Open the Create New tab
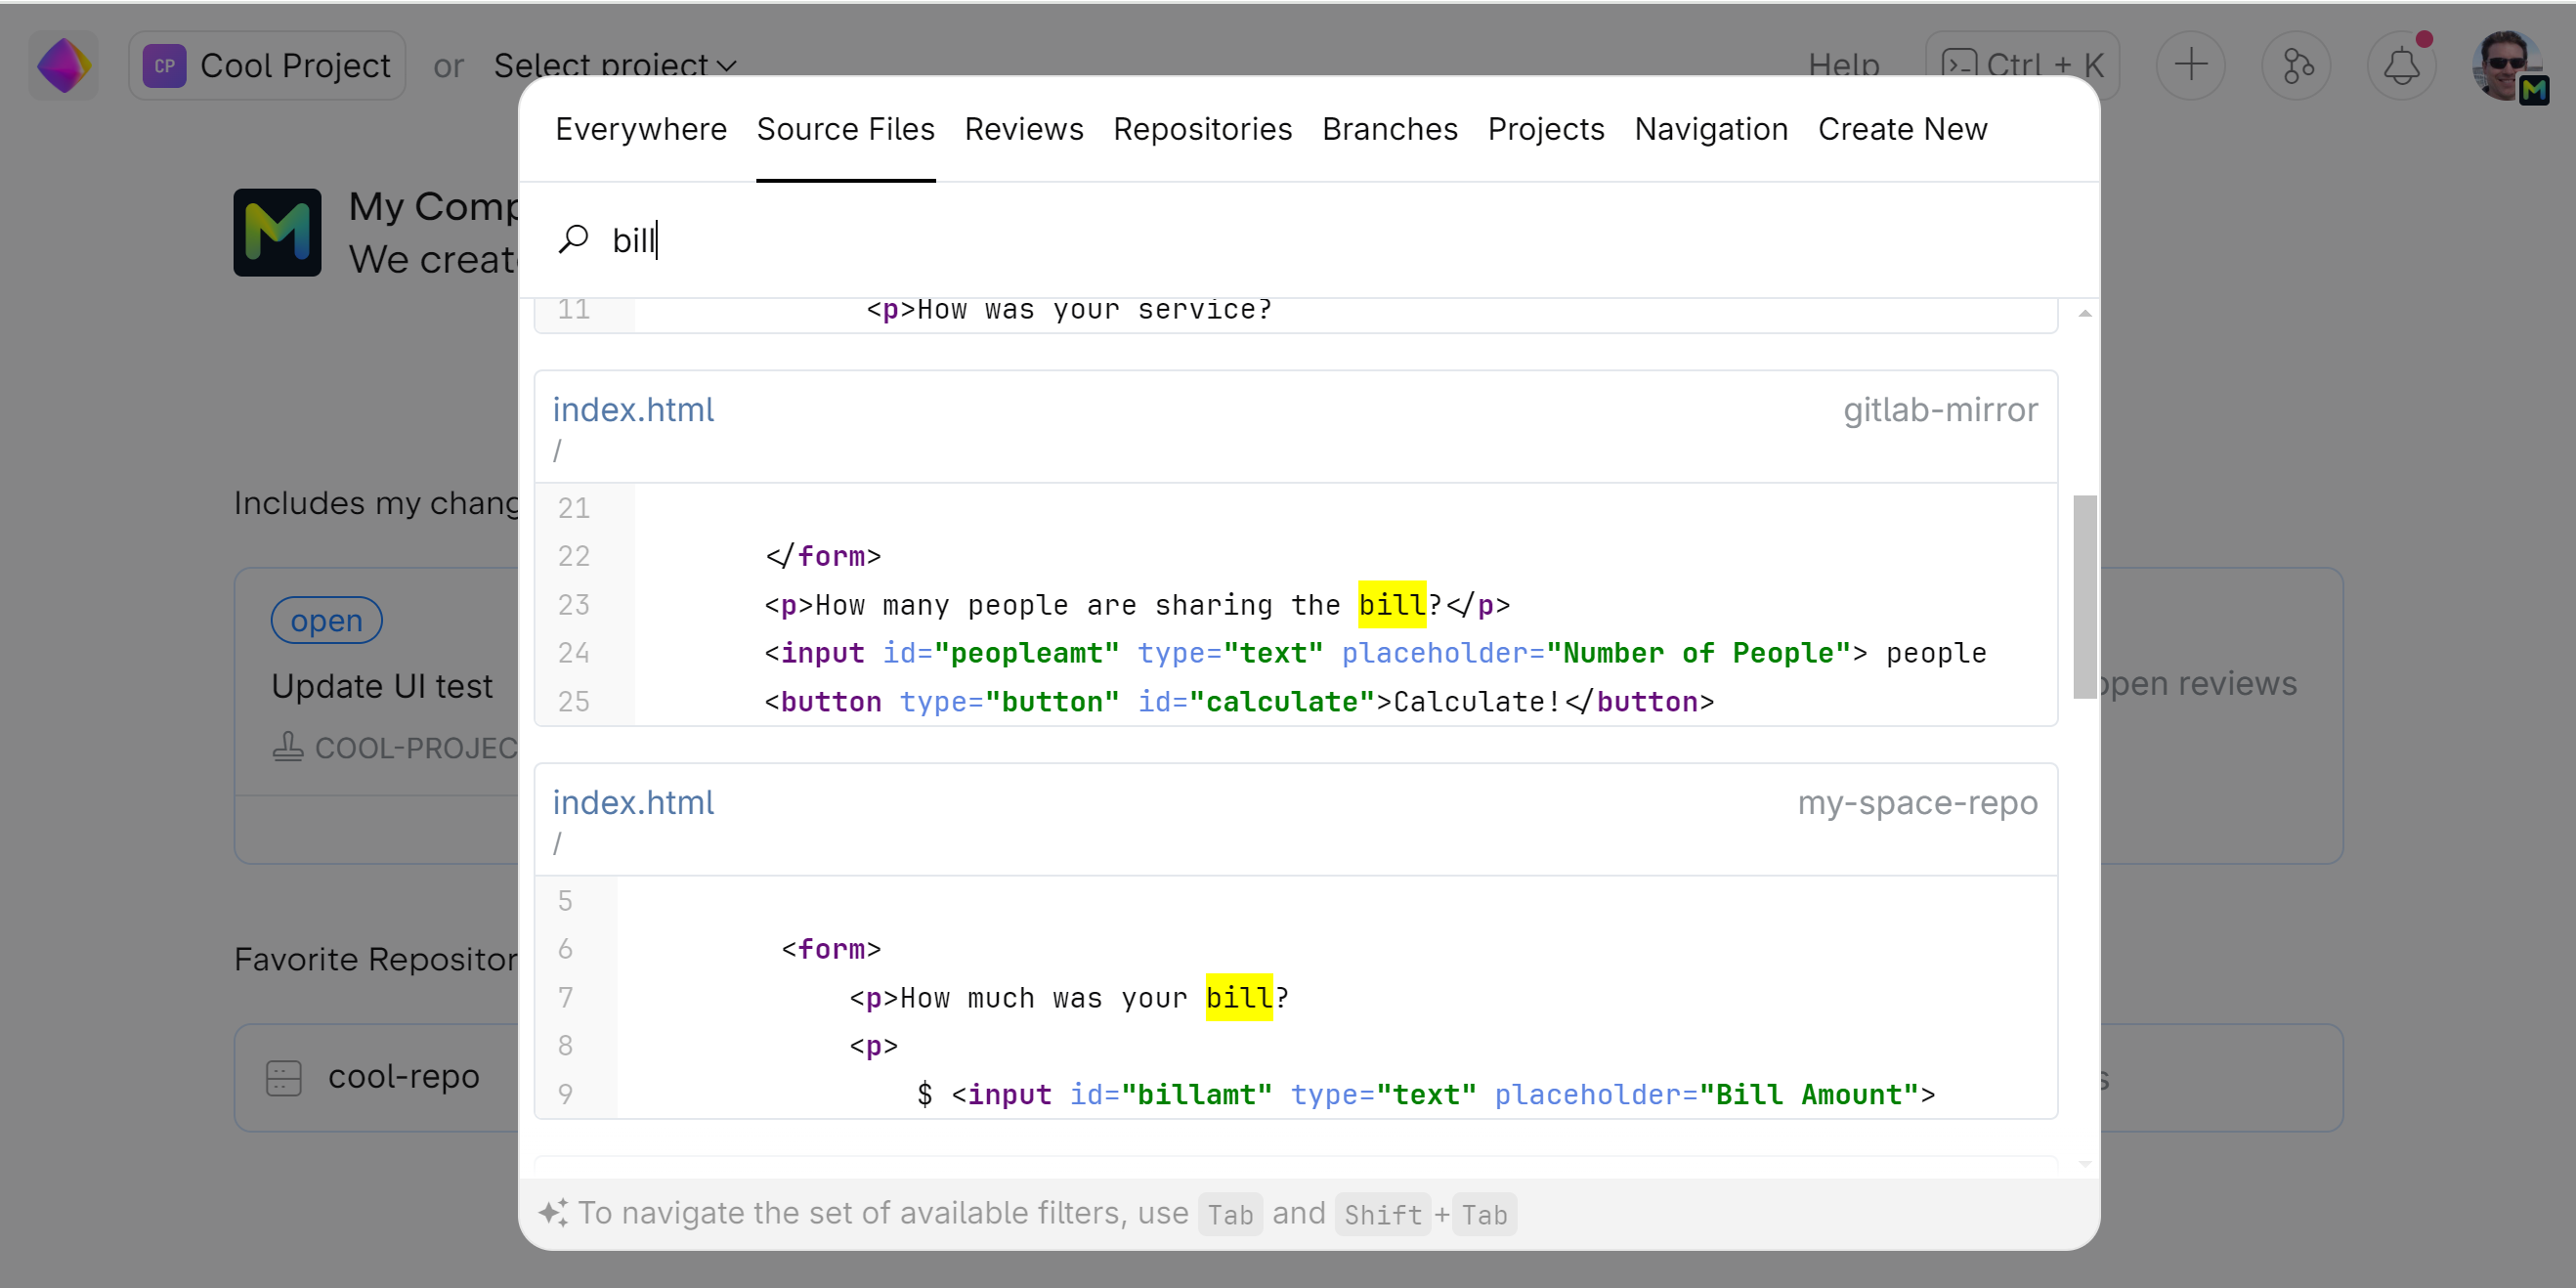 coord(1902,129)
